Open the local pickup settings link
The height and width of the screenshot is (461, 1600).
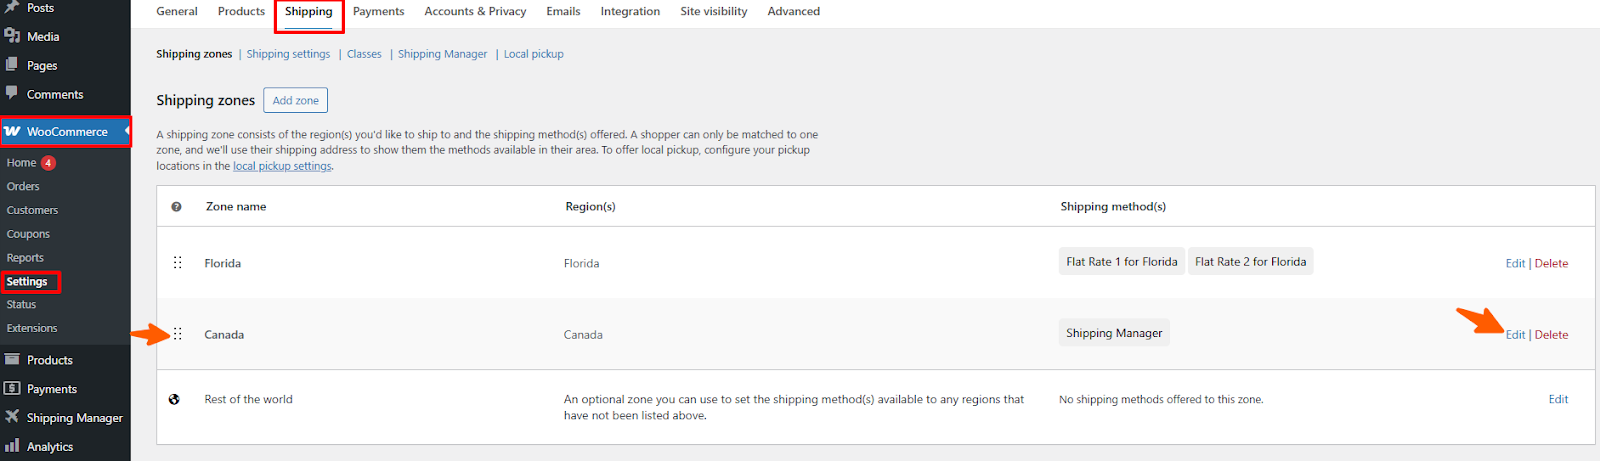point(282,166)
